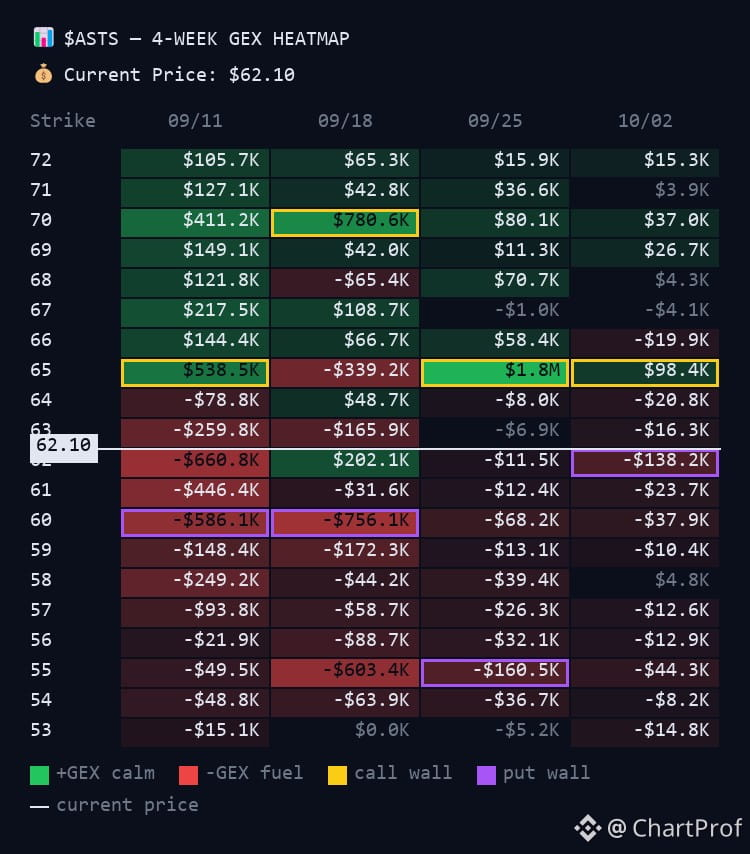The width and height of the screenshot is (750, 854).
Task: Click the -$603.4K cell at strike 55
Action: pyautogui.click(x=345, y=673)
